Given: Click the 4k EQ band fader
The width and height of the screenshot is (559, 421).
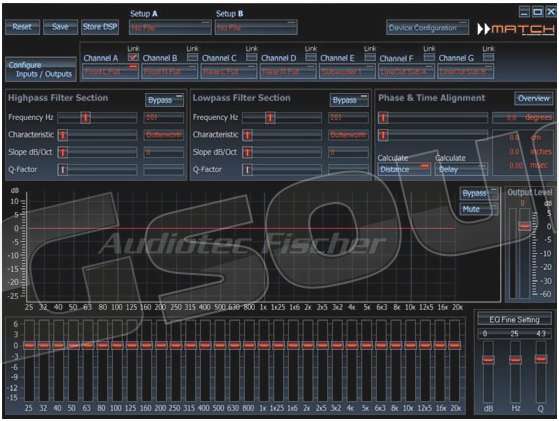Looking at the screenshot, I should (x=352, y=345).
